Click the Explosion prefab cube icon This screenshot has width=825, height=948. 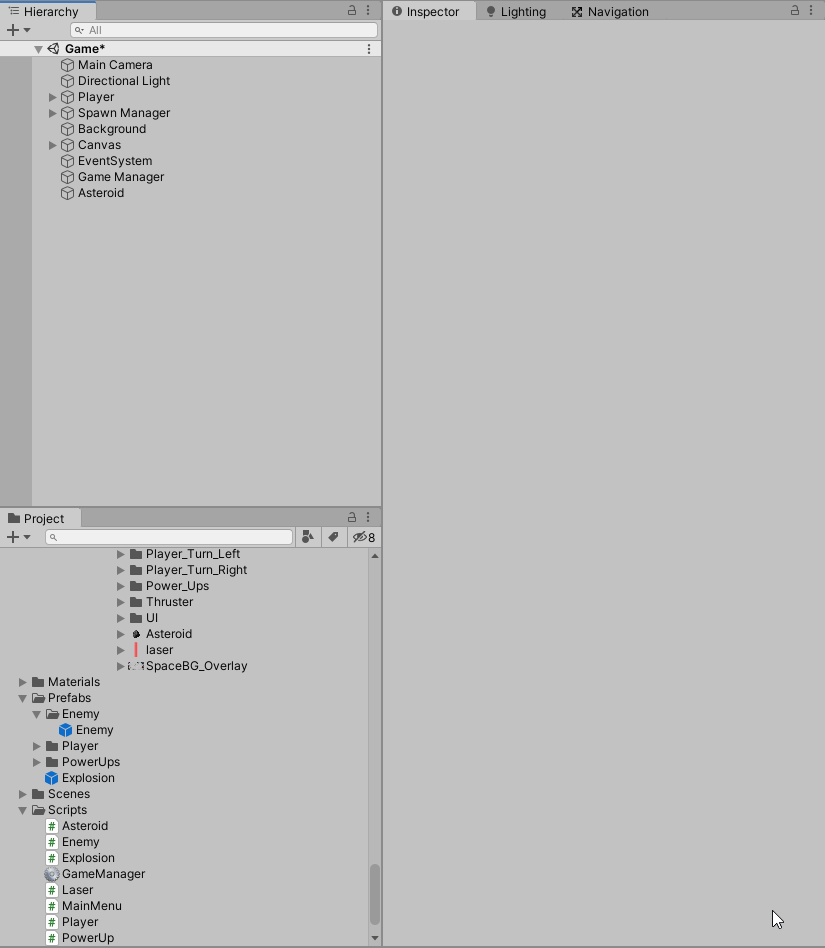52,778
